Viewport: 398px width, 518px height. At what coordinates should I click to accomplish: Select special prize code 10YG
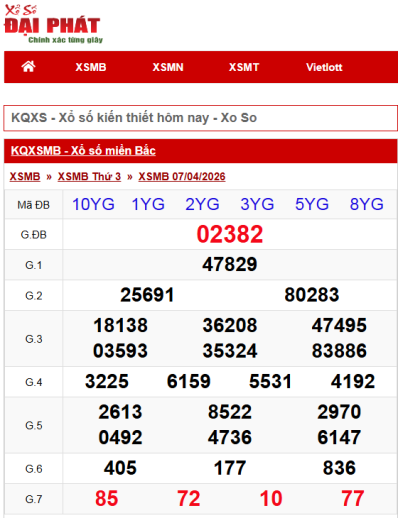pyautogui.click(x=93, y=204)
